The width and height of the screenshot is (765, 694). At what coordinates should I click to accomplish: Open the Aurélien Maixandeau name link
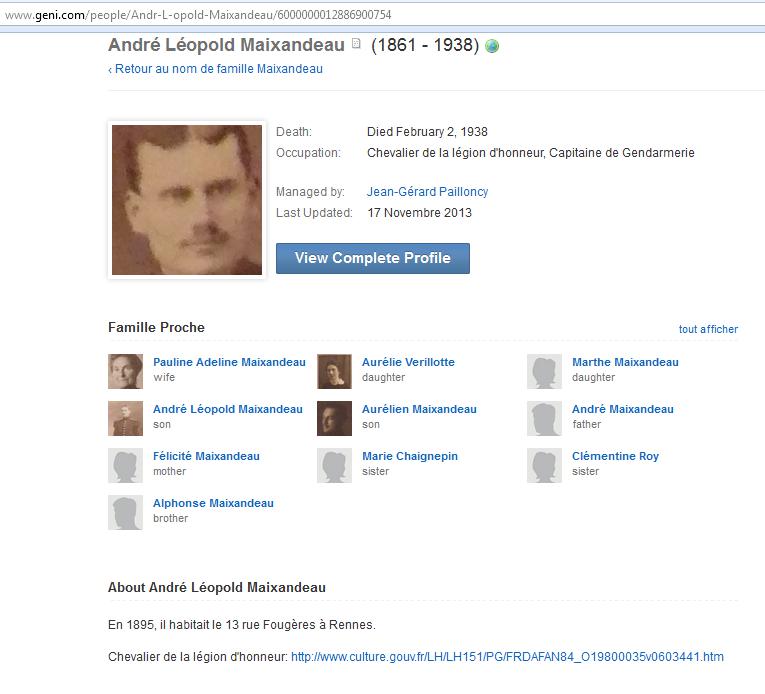tap(419, 409)
